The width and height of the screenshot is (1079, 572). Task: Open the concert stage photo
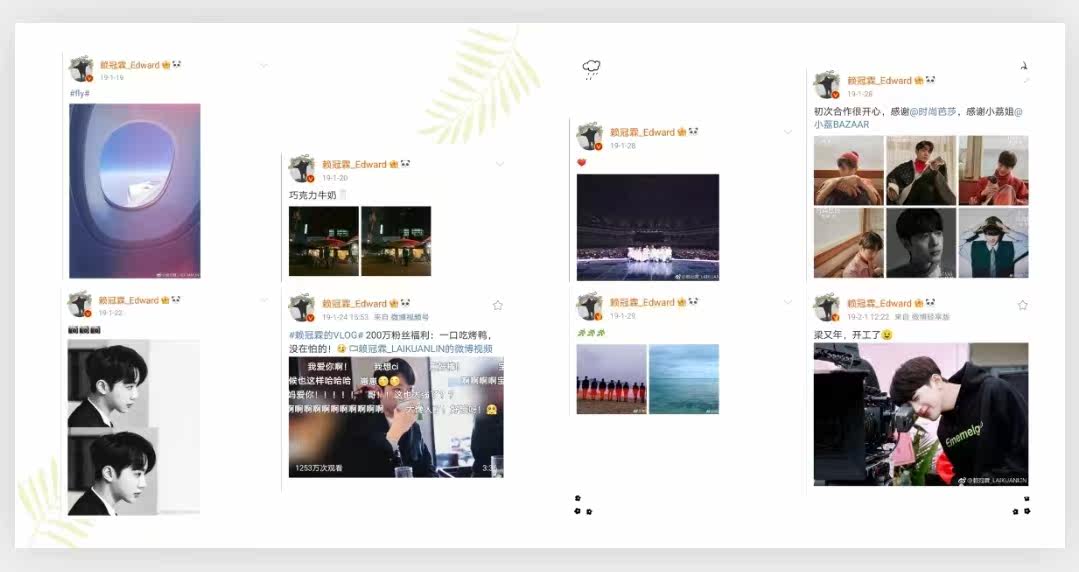(648, 227)
